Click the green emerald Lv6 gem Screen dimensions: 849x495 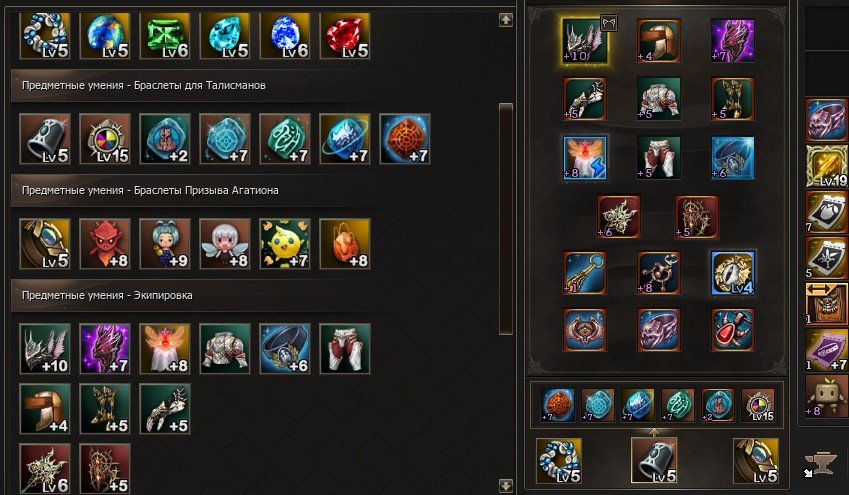click(165, 35)
